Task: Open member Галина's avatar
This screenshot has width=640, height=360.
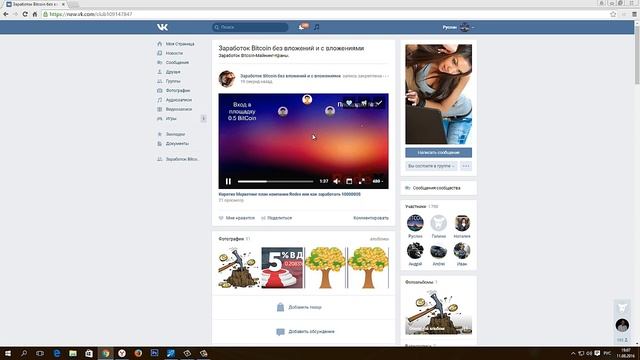Action: pos(439,223)
